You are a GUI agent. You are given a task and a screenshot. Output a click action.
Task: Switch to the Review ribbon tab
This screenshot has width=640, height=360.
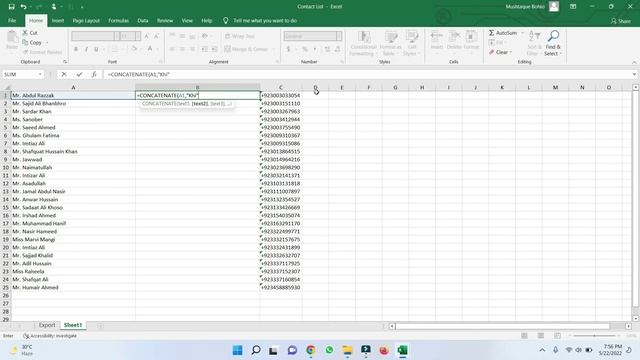click(165, 20)
